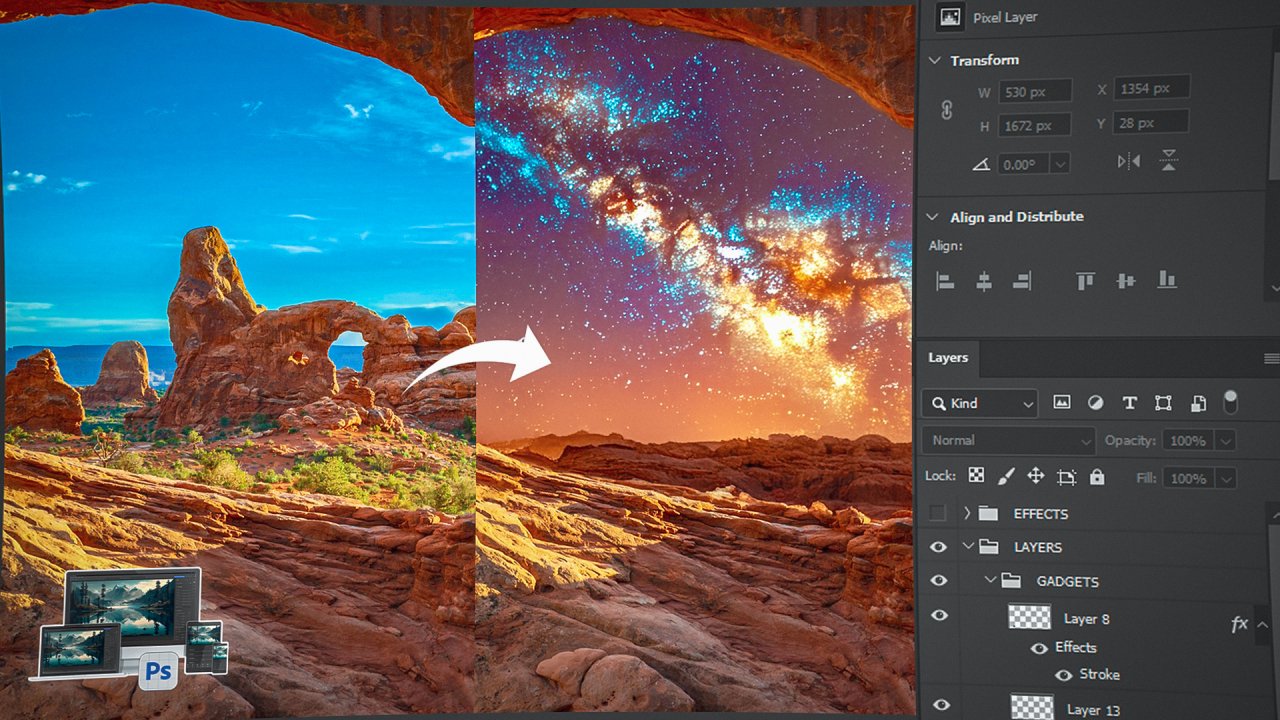Hide the GADGETS group
This screenshot has height=720, width=1280.
point(938,580)
